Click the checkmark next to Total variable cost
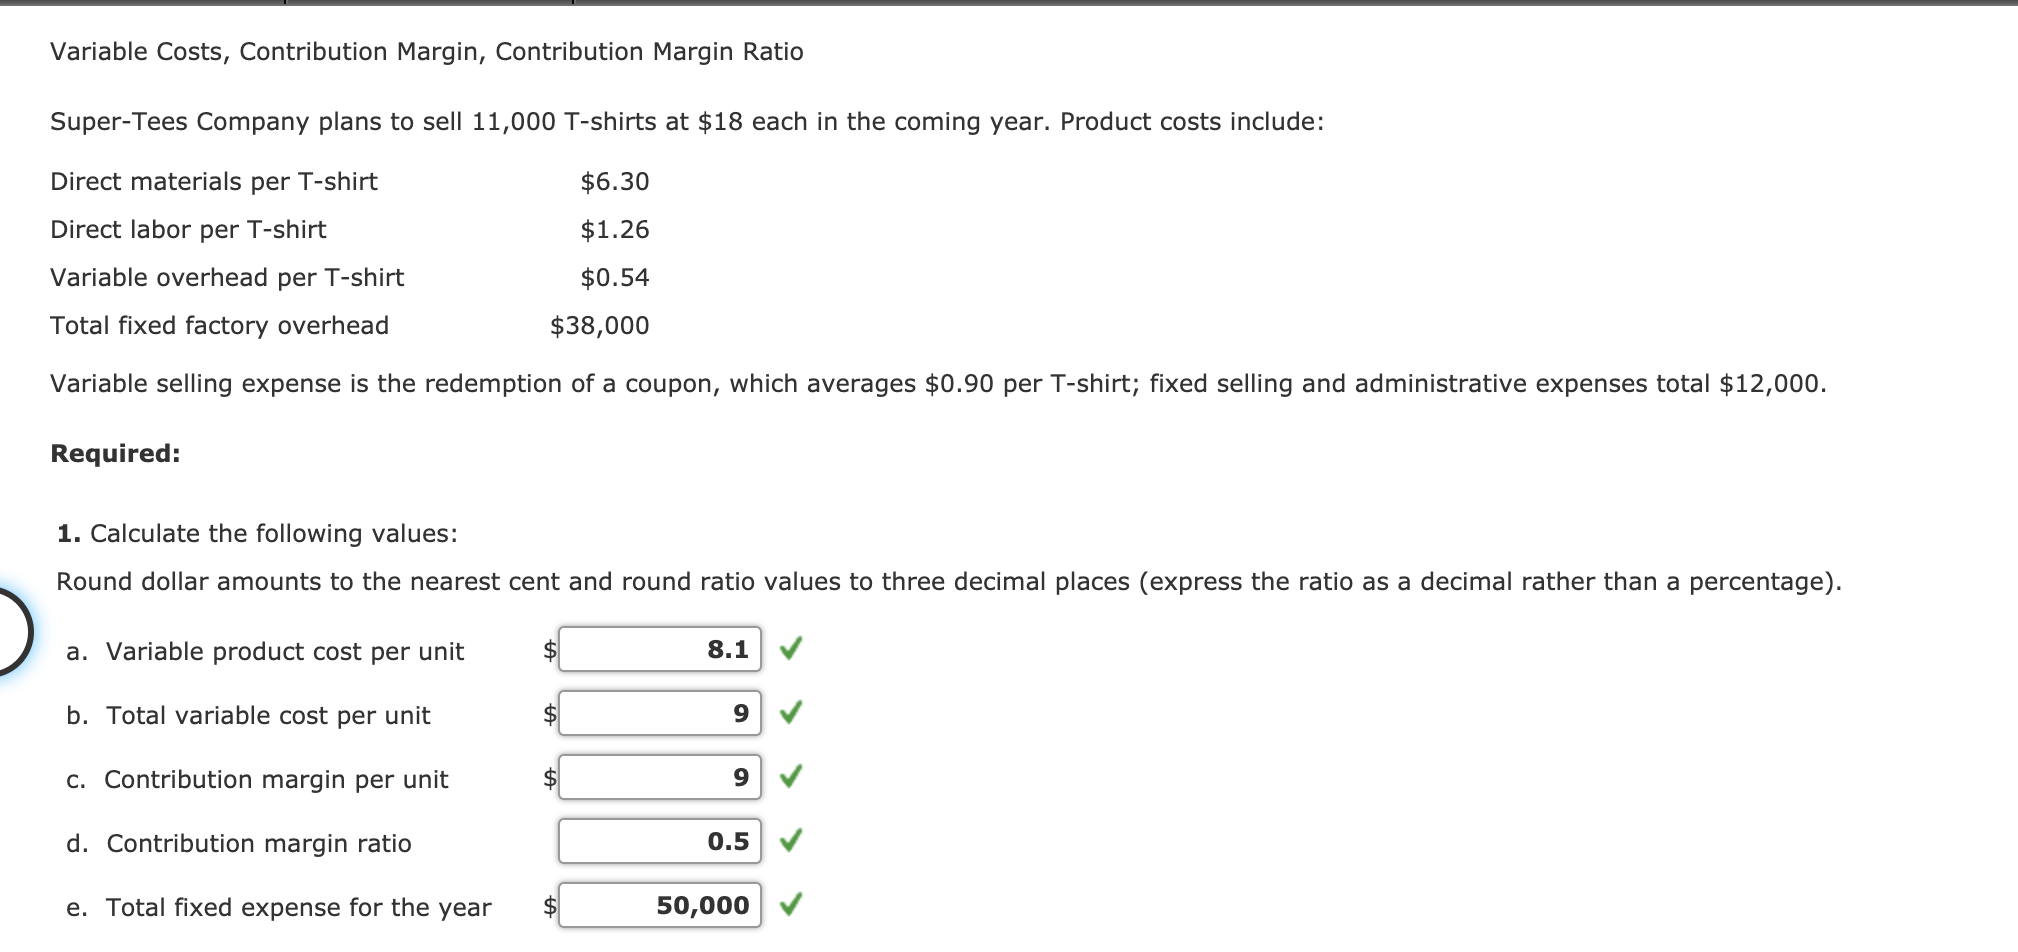Screen dimensions: 2018x952 [791, 713]
